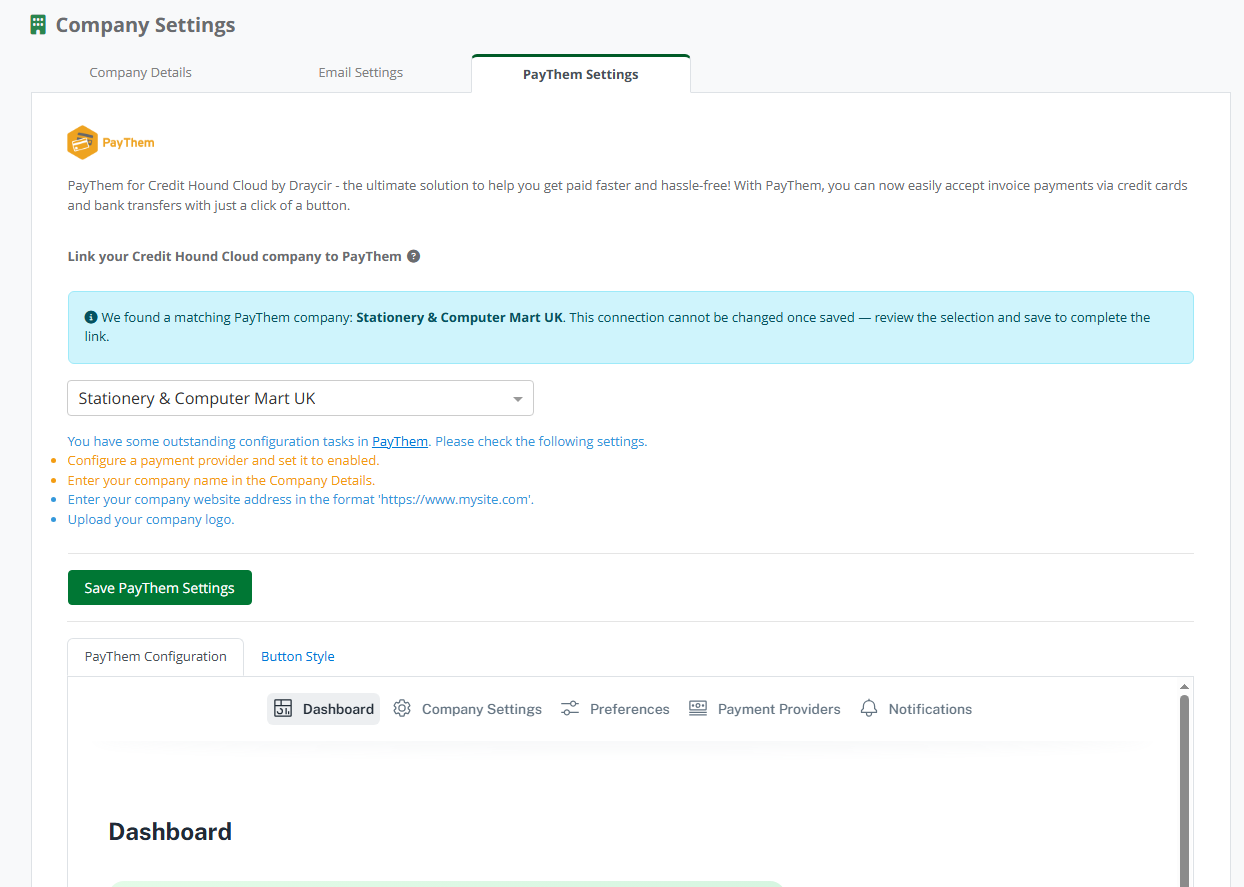Click the dropdown arrow of company selector
1244x887 pixels.
click(518, 399)
